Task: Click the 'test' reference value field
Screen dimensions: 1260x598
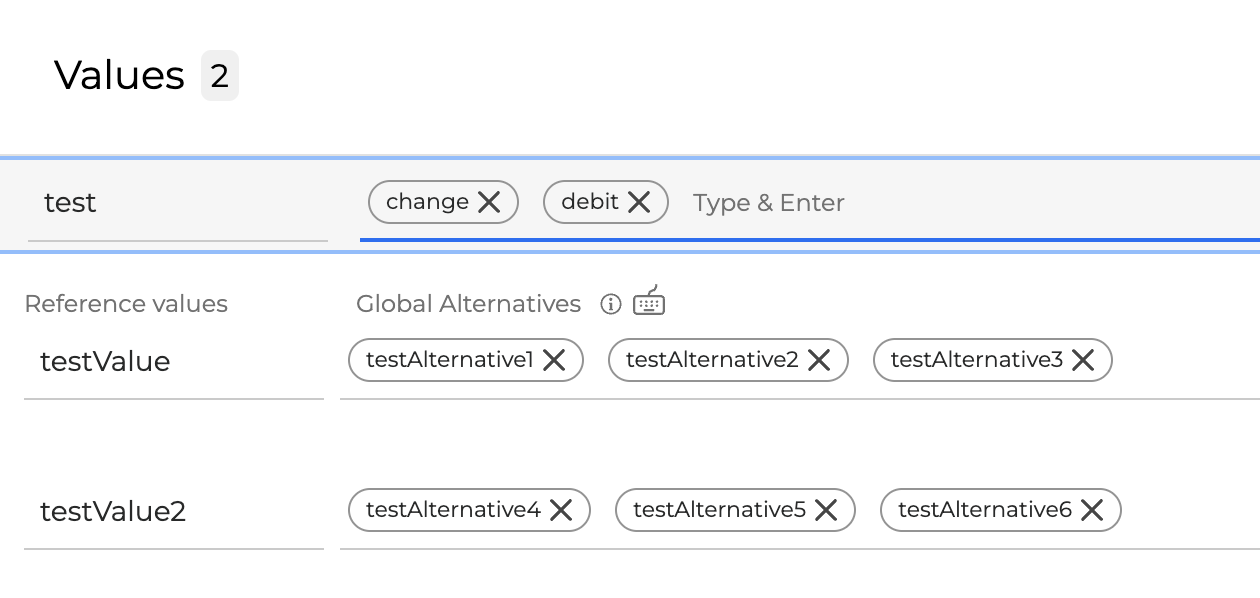Action: click(177, 203)
